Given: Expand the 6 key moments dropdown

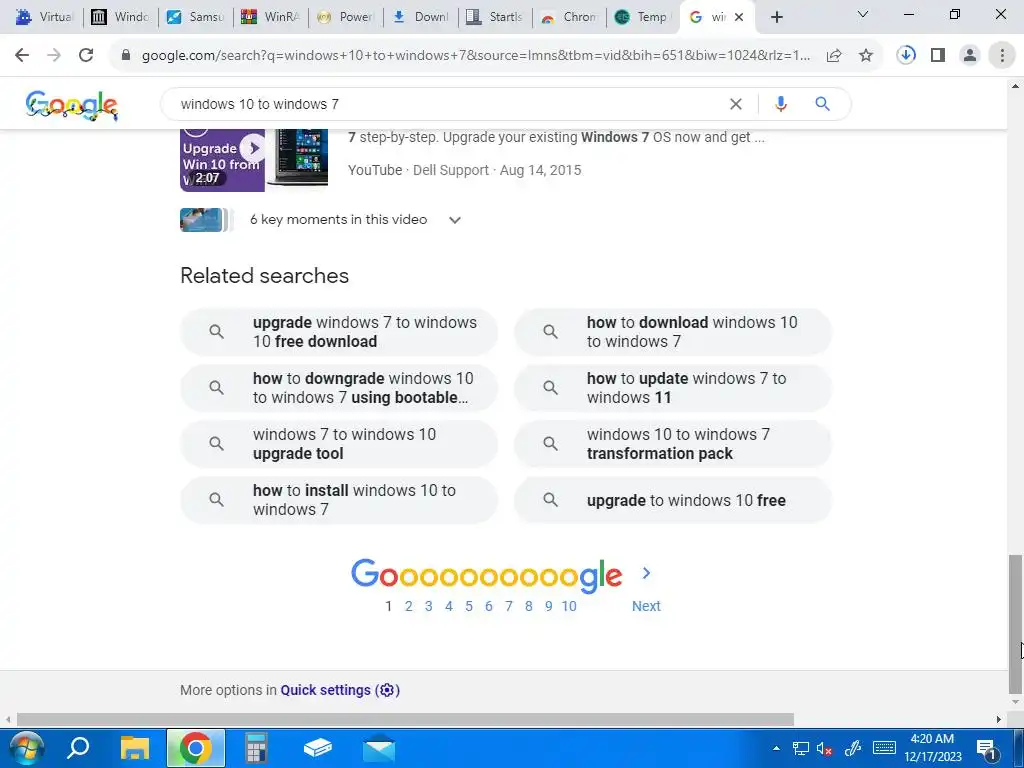Looking at the screenshot, I should click(455, 220).
